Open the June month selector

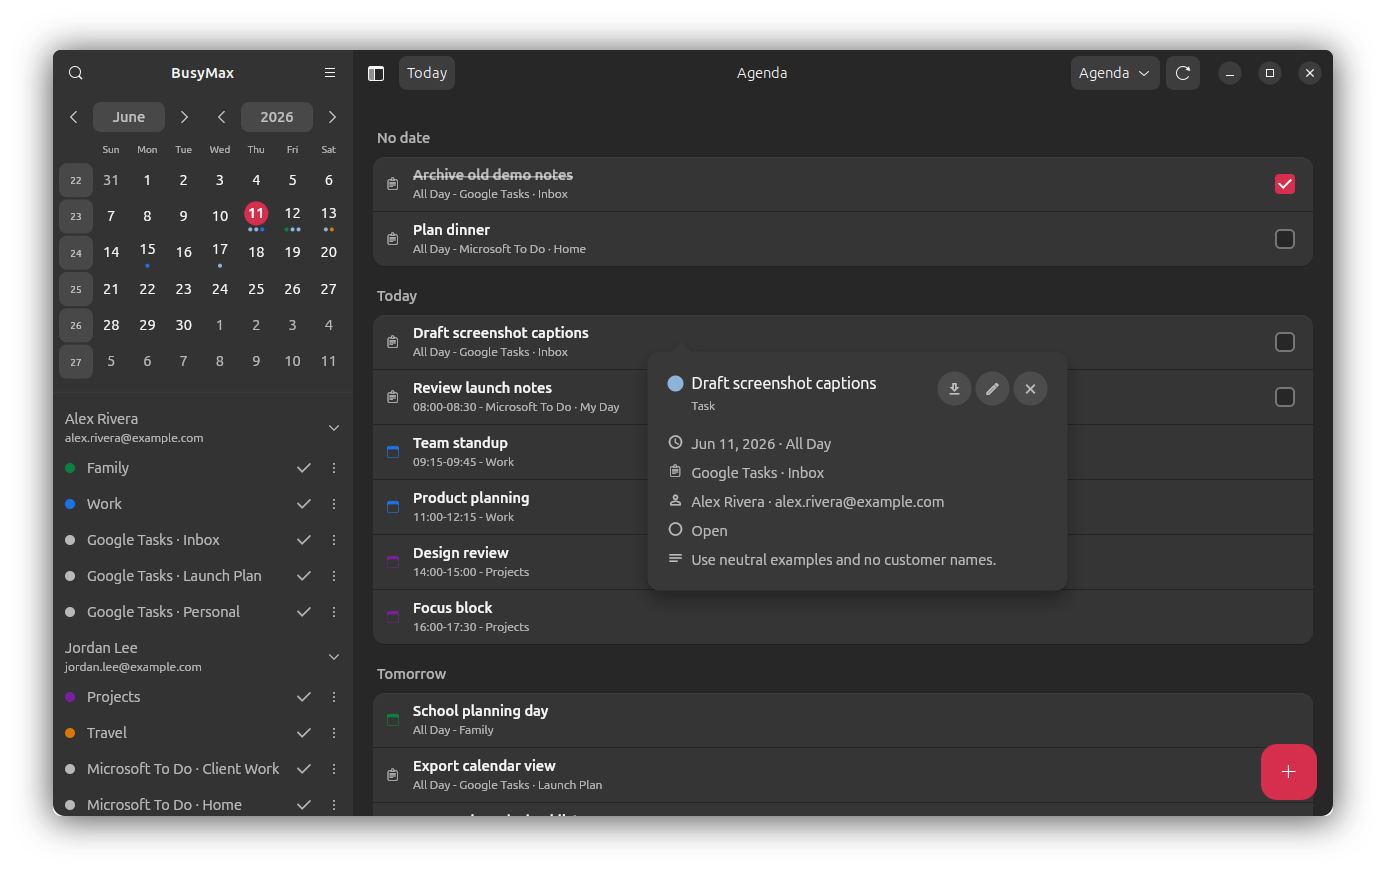point(129,117)
